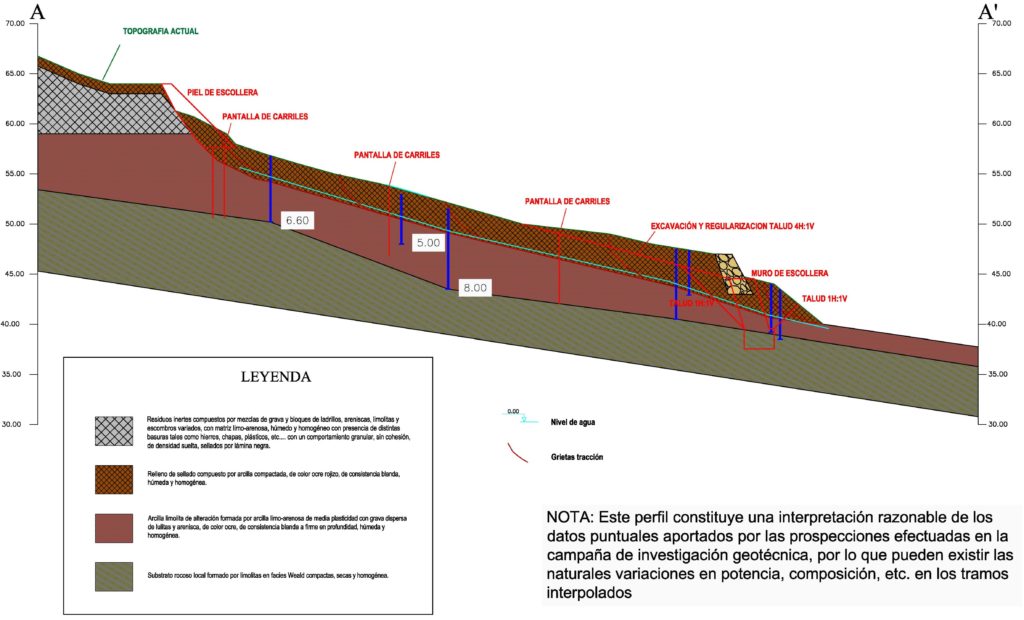Select the 8.00 dimension box
The height and width of the screenshot is (620, 1024).
[x=474, y=288]
